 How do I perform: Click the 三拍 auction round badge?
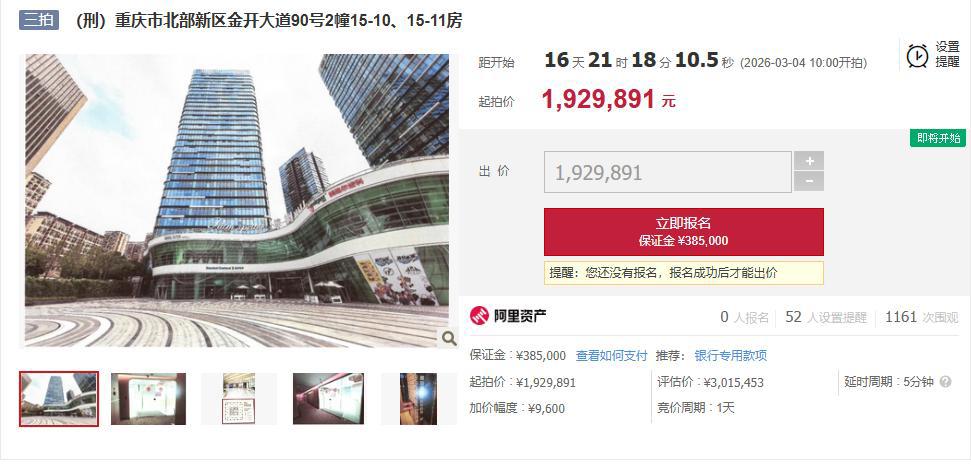39,20
